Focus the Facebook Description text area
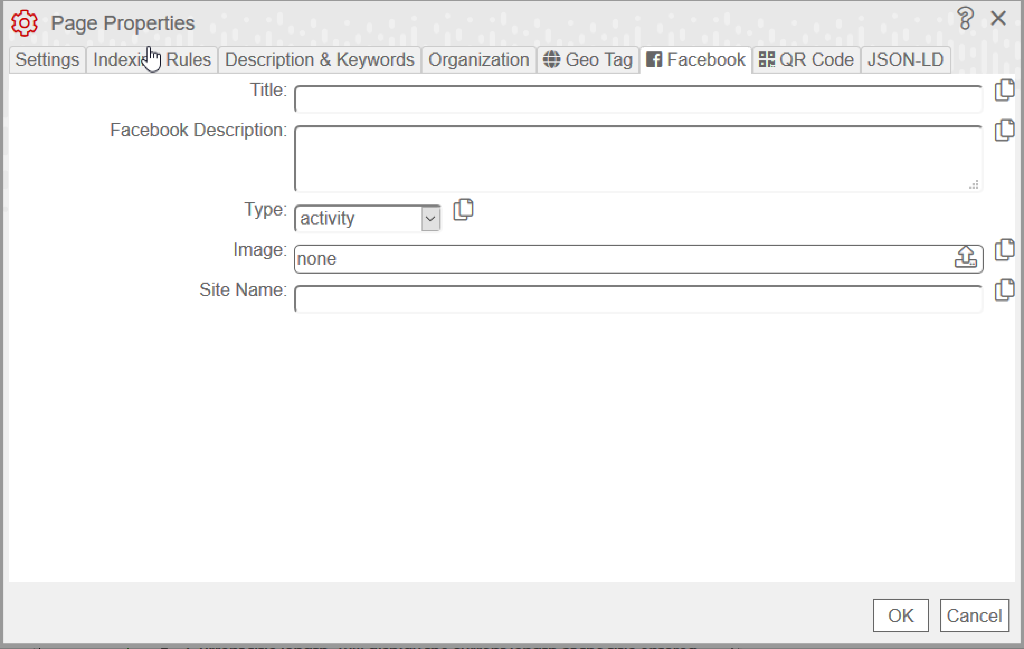 [639, 159]
